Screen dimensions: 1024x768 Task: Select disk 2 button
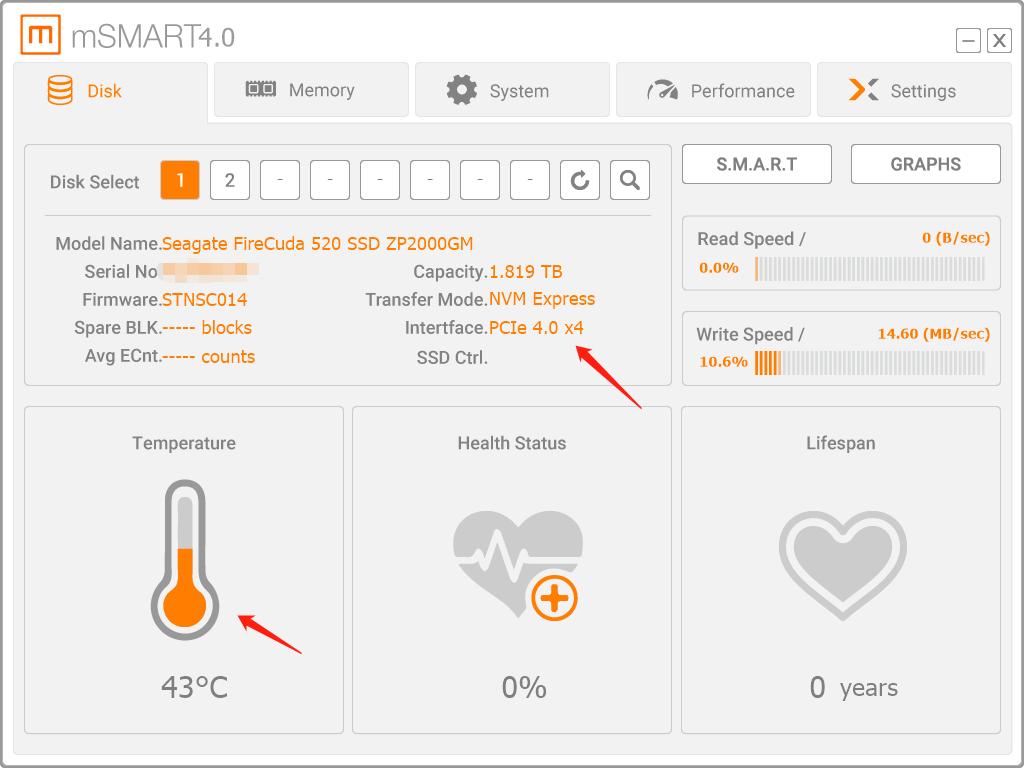click(230, 180)
